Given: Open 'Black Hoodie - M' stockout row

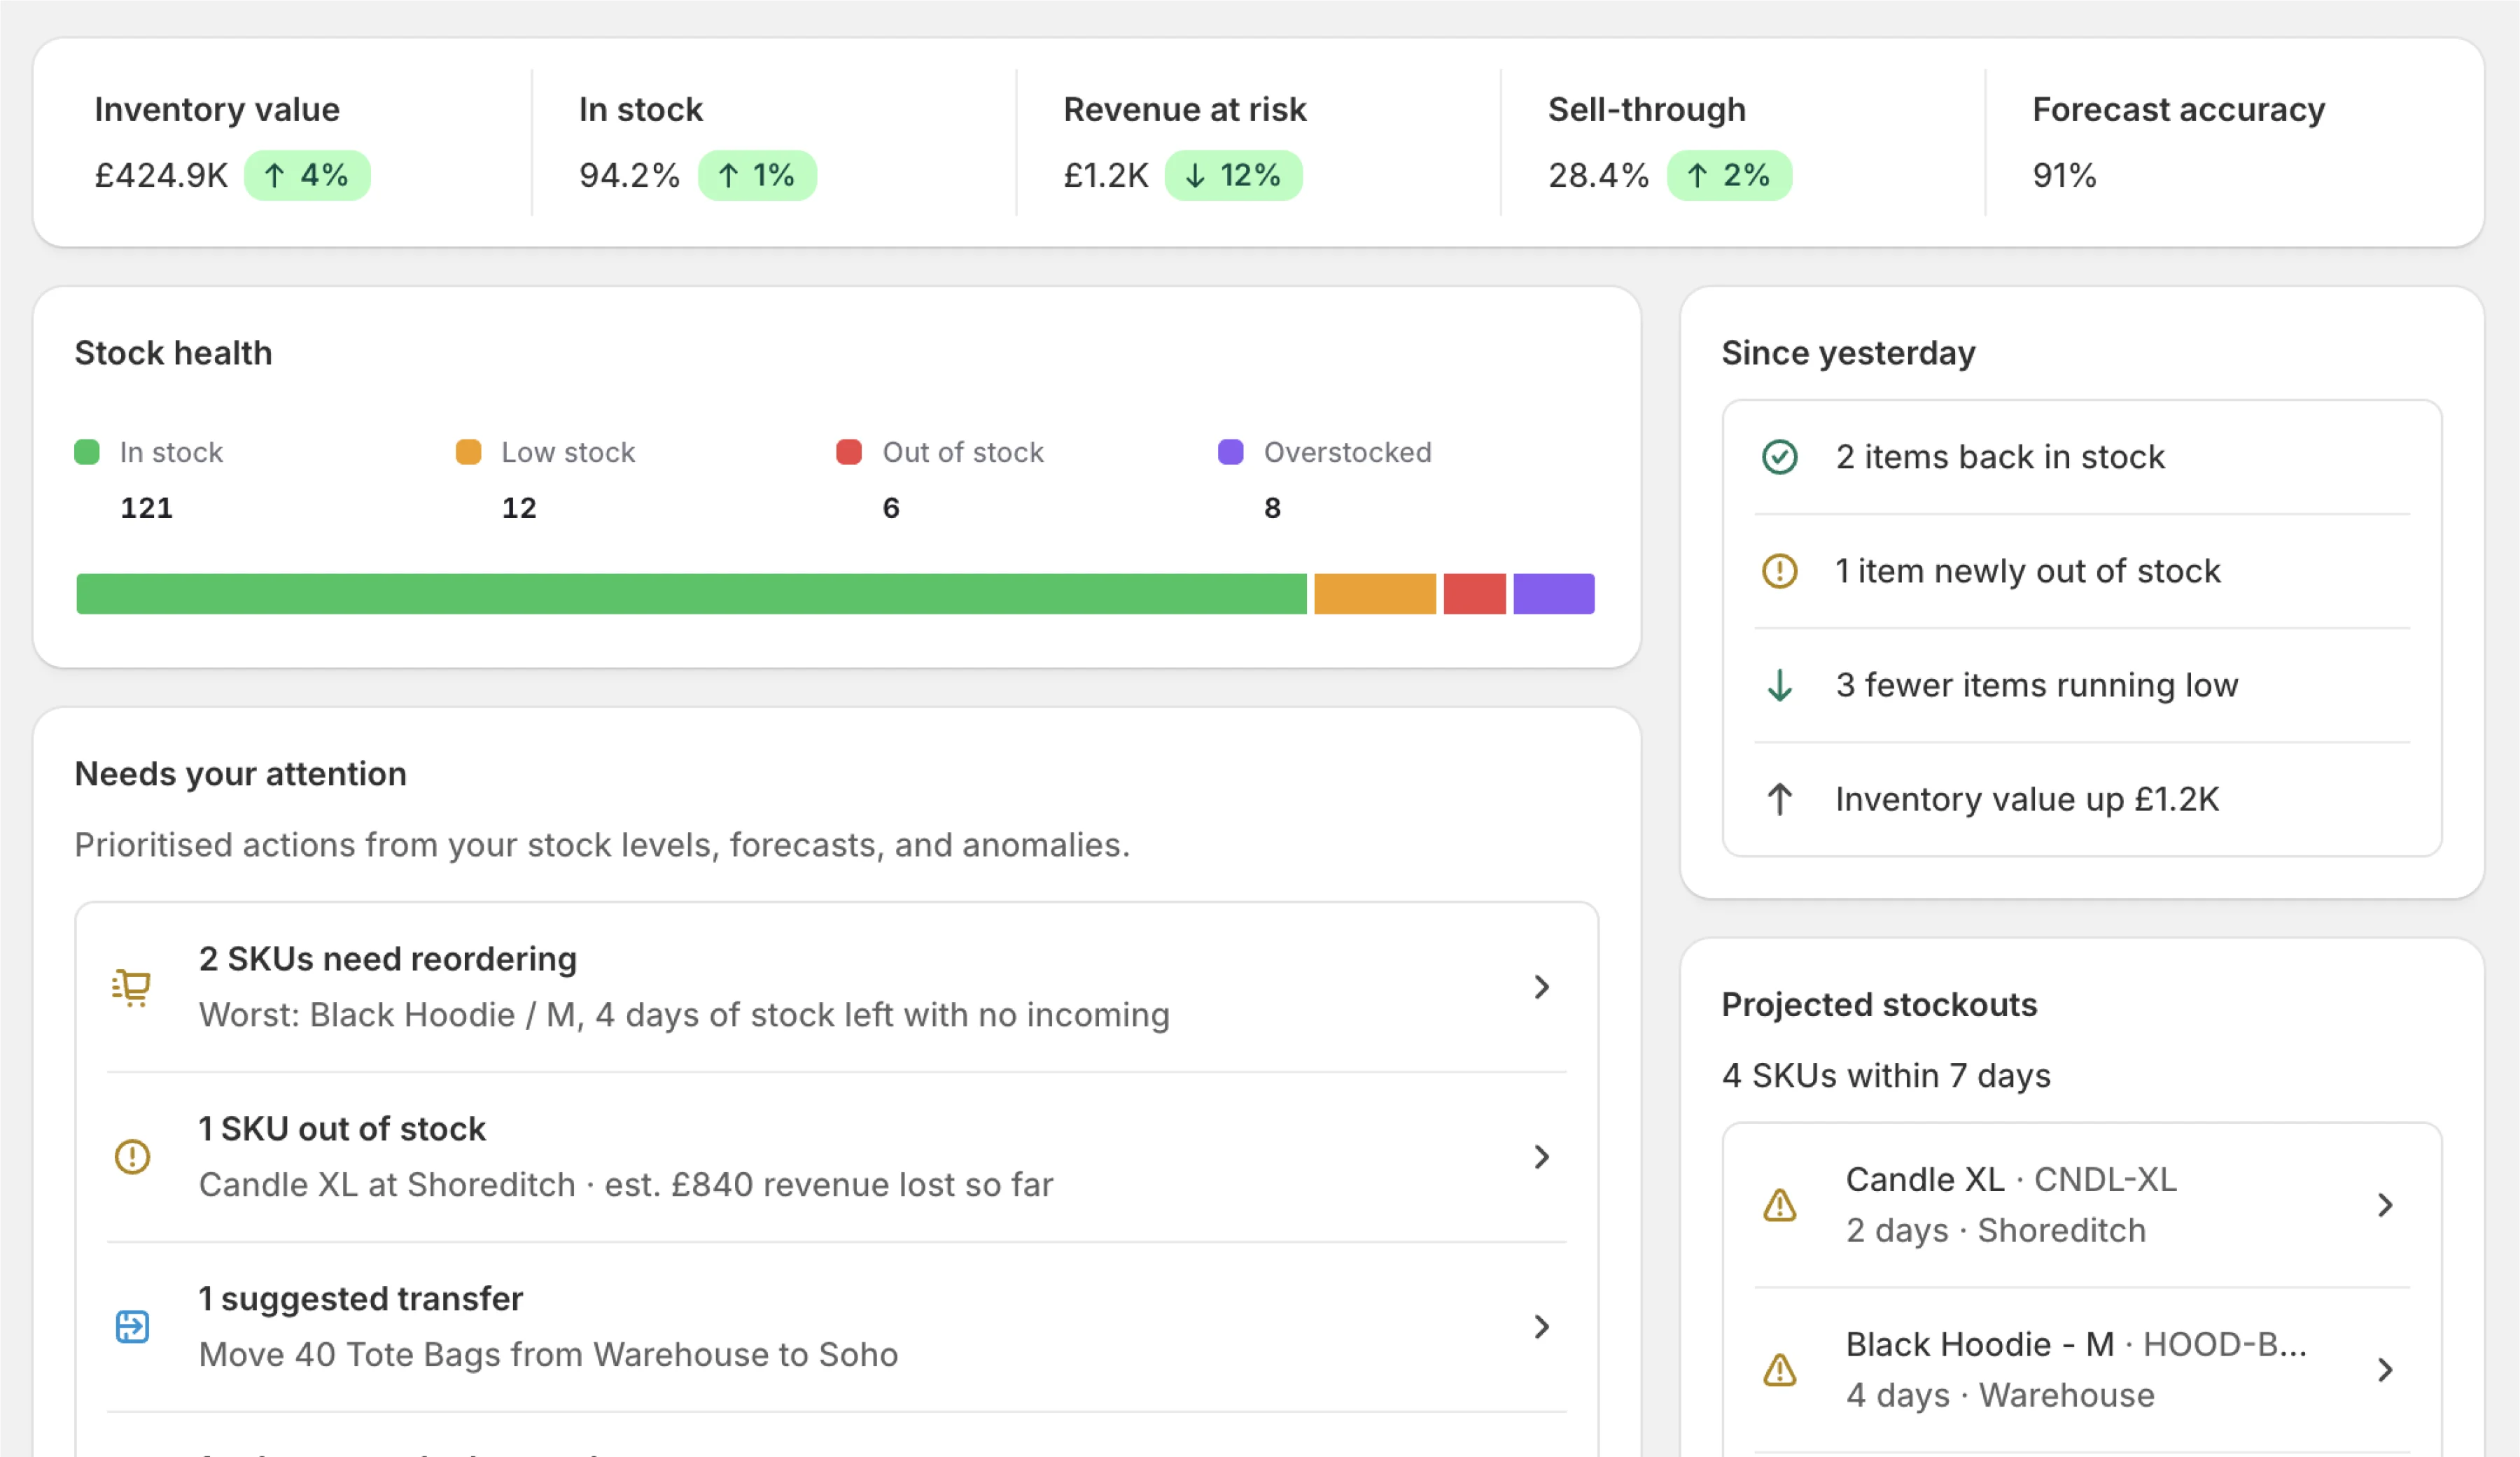Looking at the screenshot, I should [2082, 1370].
